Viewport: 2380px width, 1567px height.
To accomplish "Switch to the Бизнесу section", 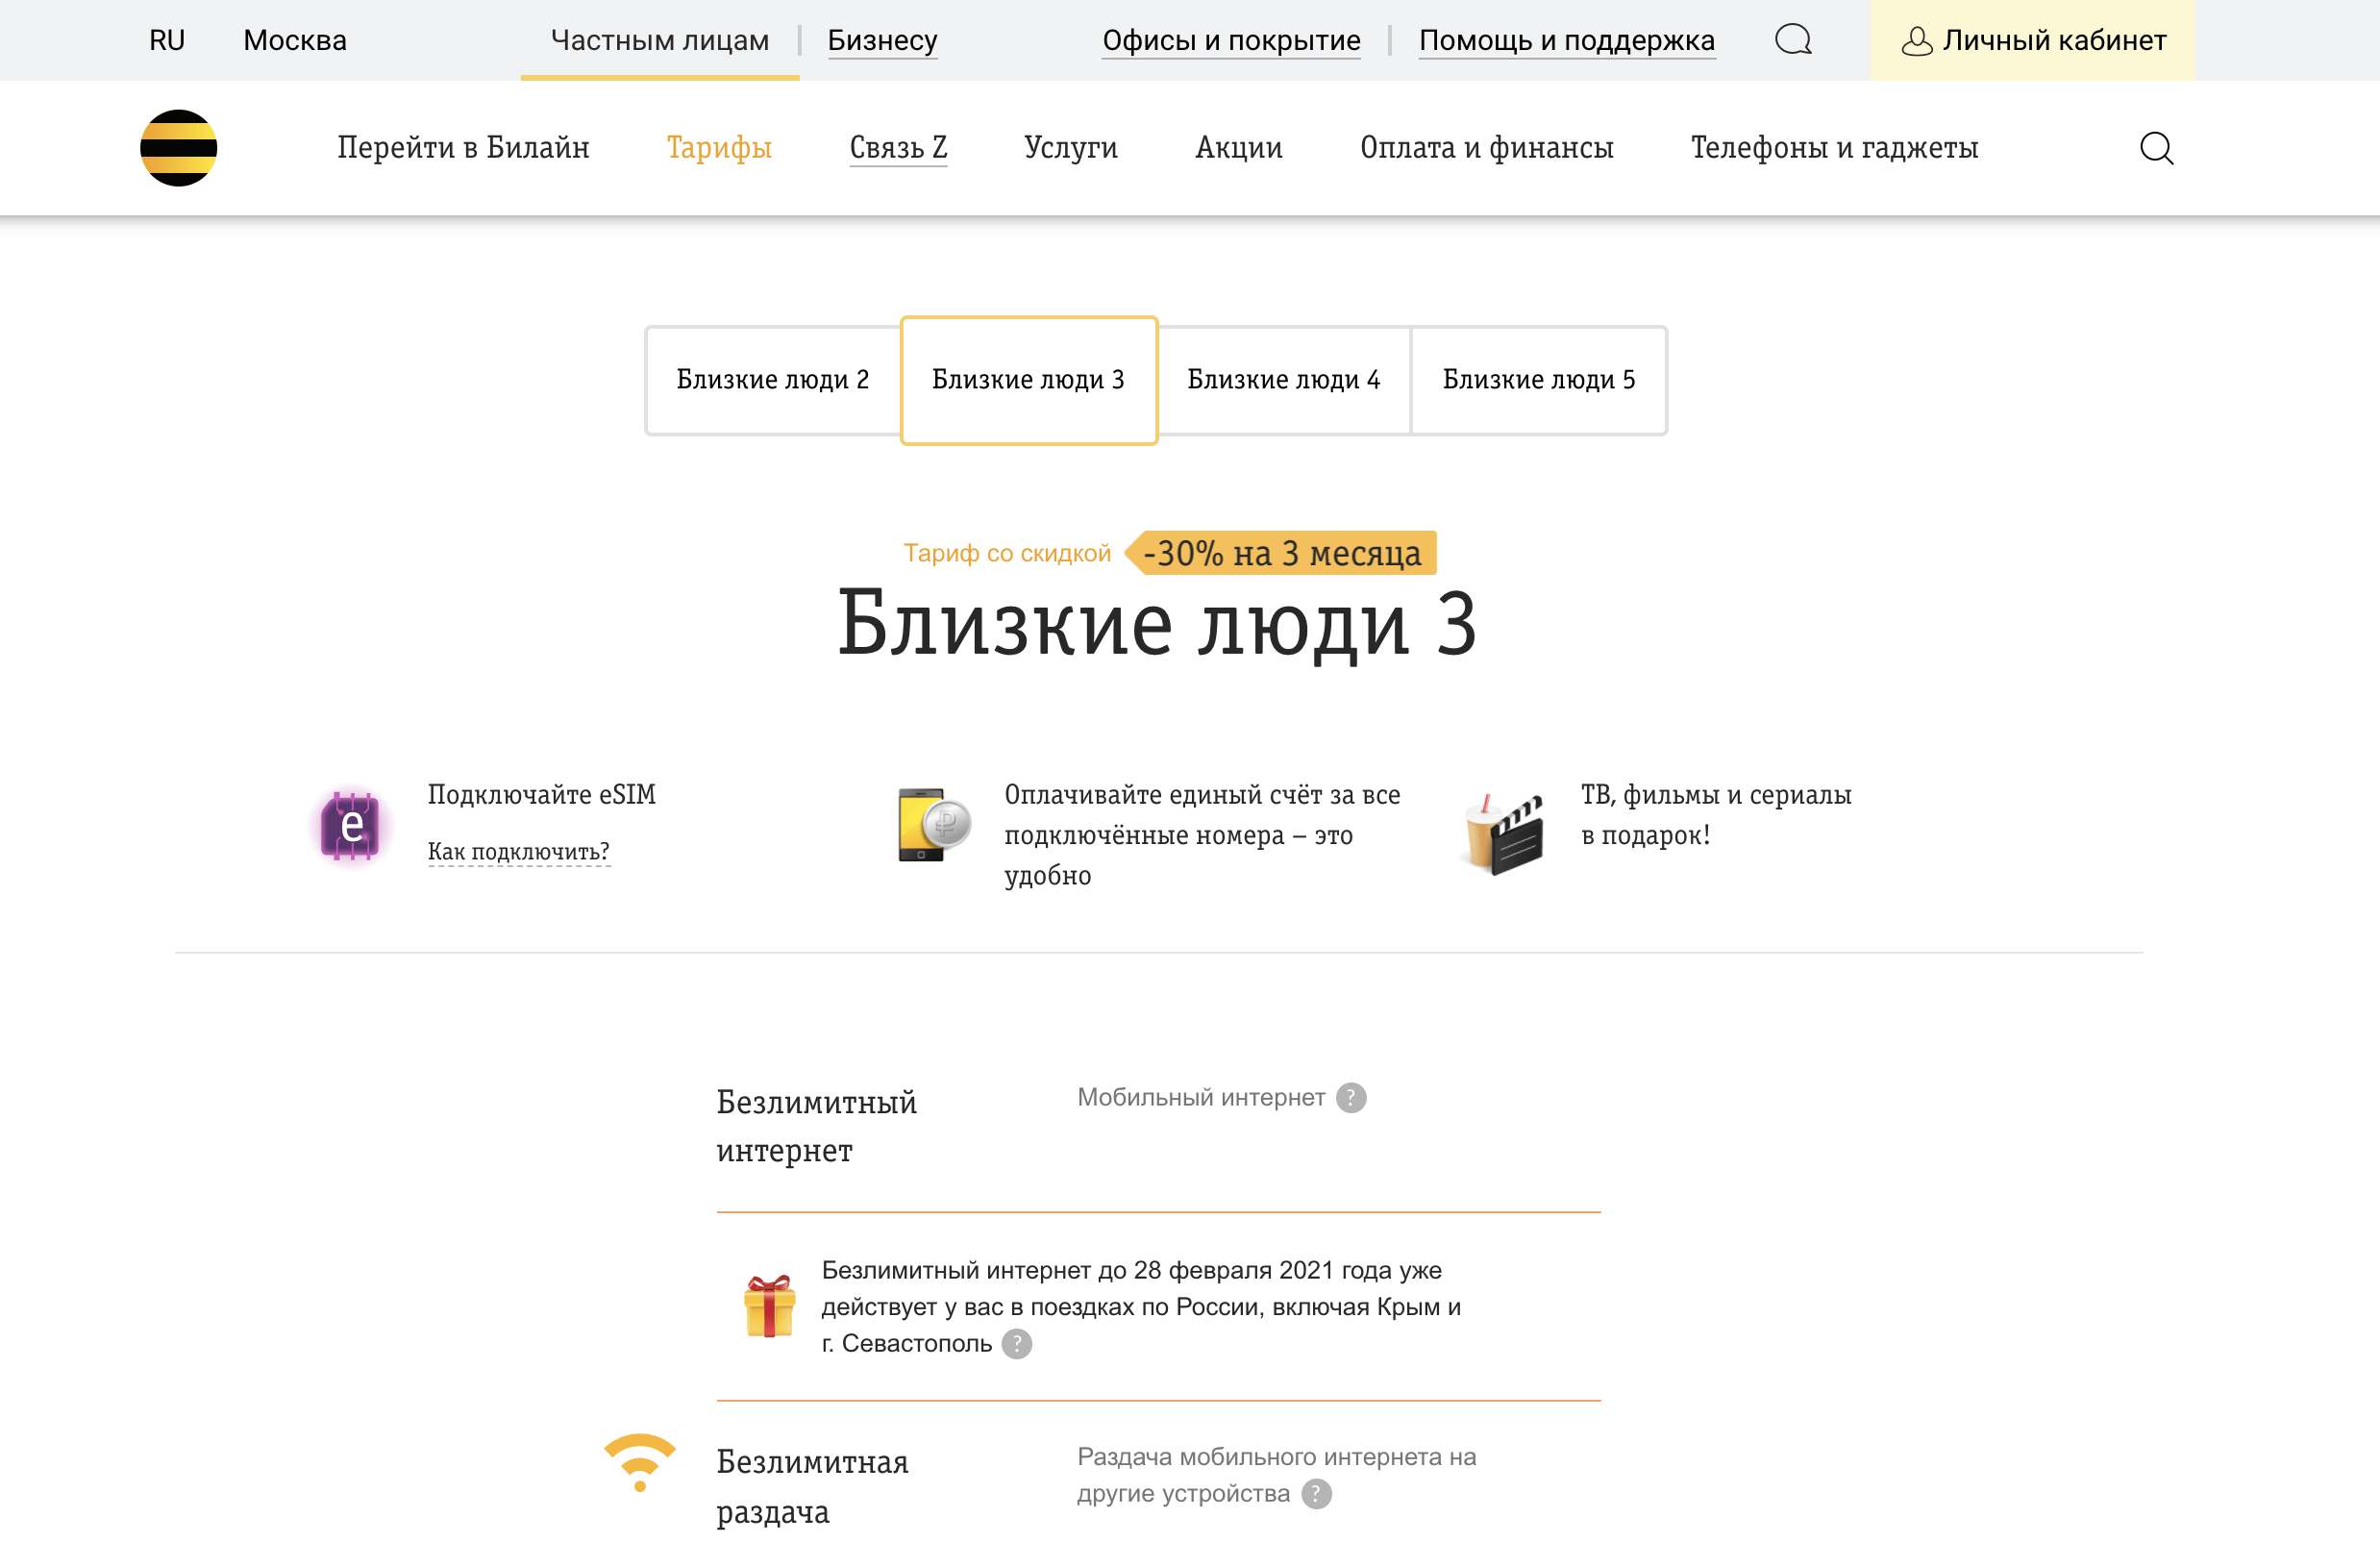I will point(882,40).
